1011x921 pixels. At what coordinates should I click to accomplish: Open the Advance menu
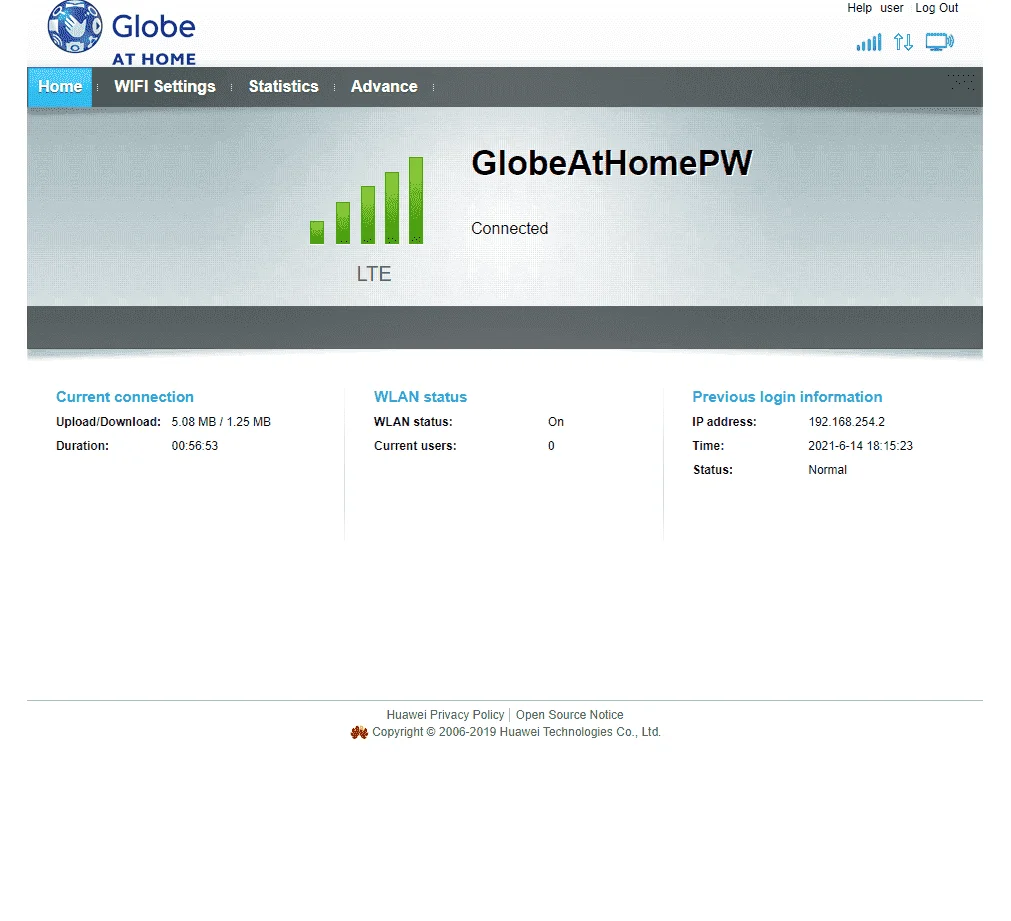tap(384, 86)
